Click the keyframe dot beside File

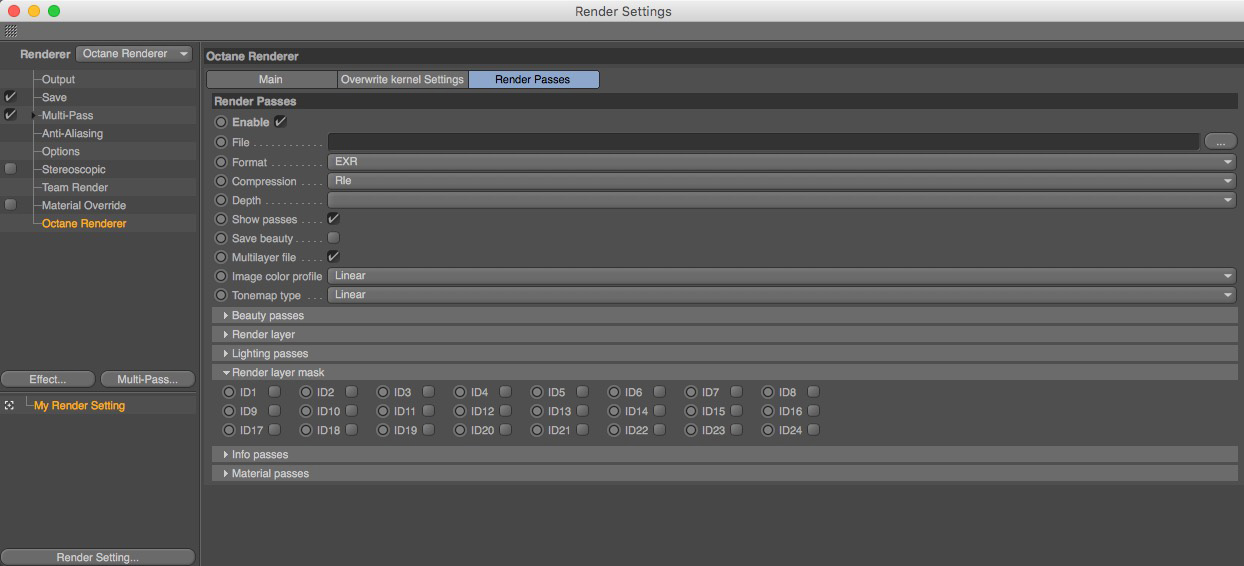[x=221, y=142]
